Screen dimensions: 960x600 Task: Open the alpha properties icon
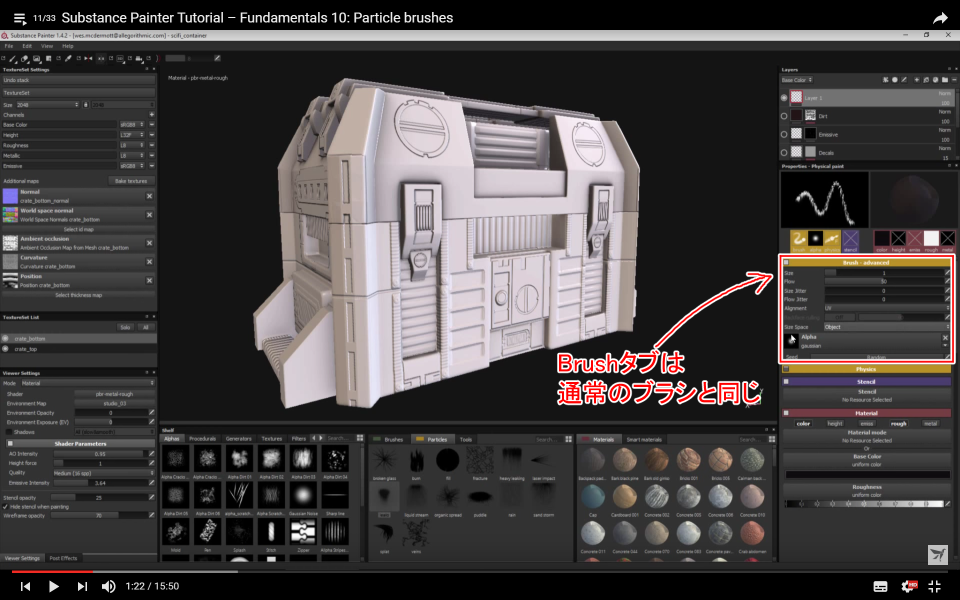pyautogui.click(x=816, y=239)
